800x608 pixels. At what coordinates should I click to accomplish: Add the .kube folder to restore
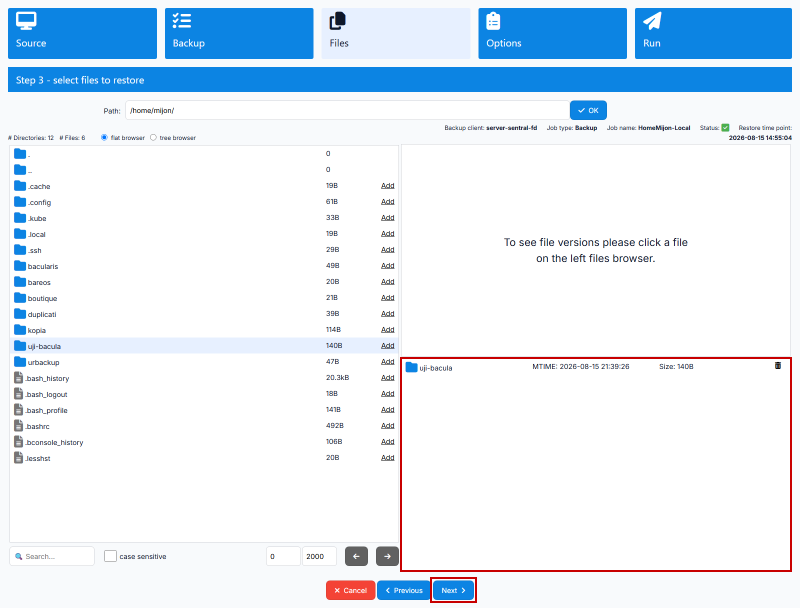click(388, 218)
